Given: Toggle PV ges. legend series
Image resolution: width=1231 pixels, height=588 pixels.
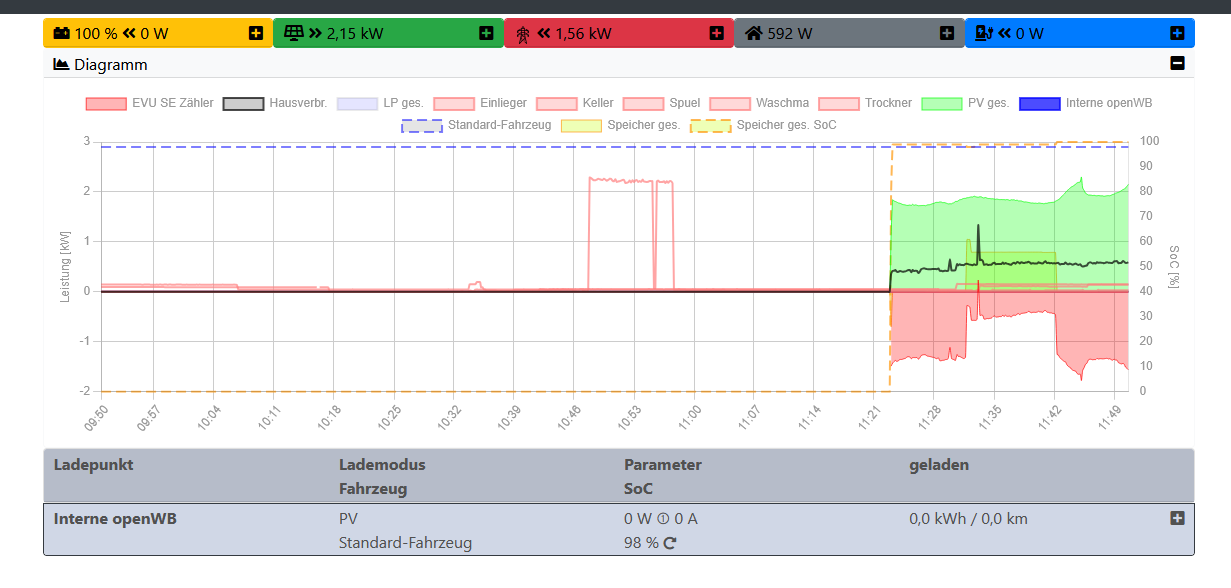Looking at the screenshot, I should [965, 103].
